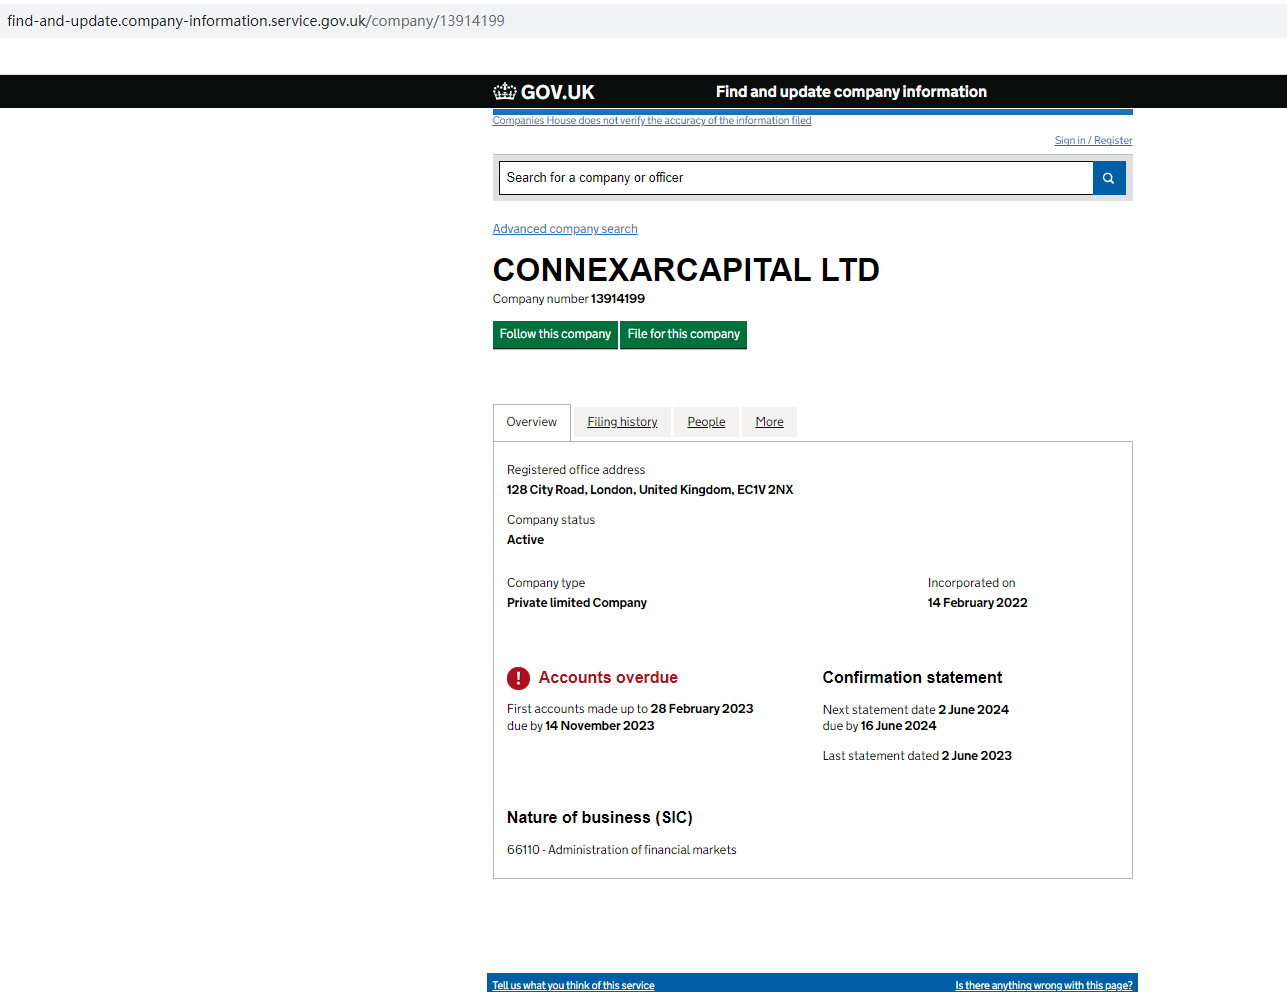
Task: Click Find and update company information header link
Action: click(851, 92)
